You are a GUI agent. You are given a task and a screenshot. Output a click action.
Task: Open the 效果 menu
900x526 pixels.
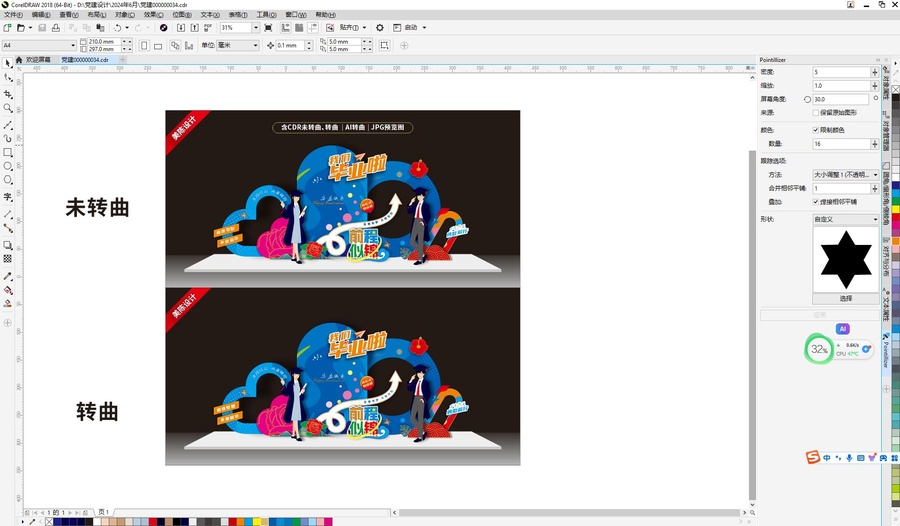(x=153, y=15)
